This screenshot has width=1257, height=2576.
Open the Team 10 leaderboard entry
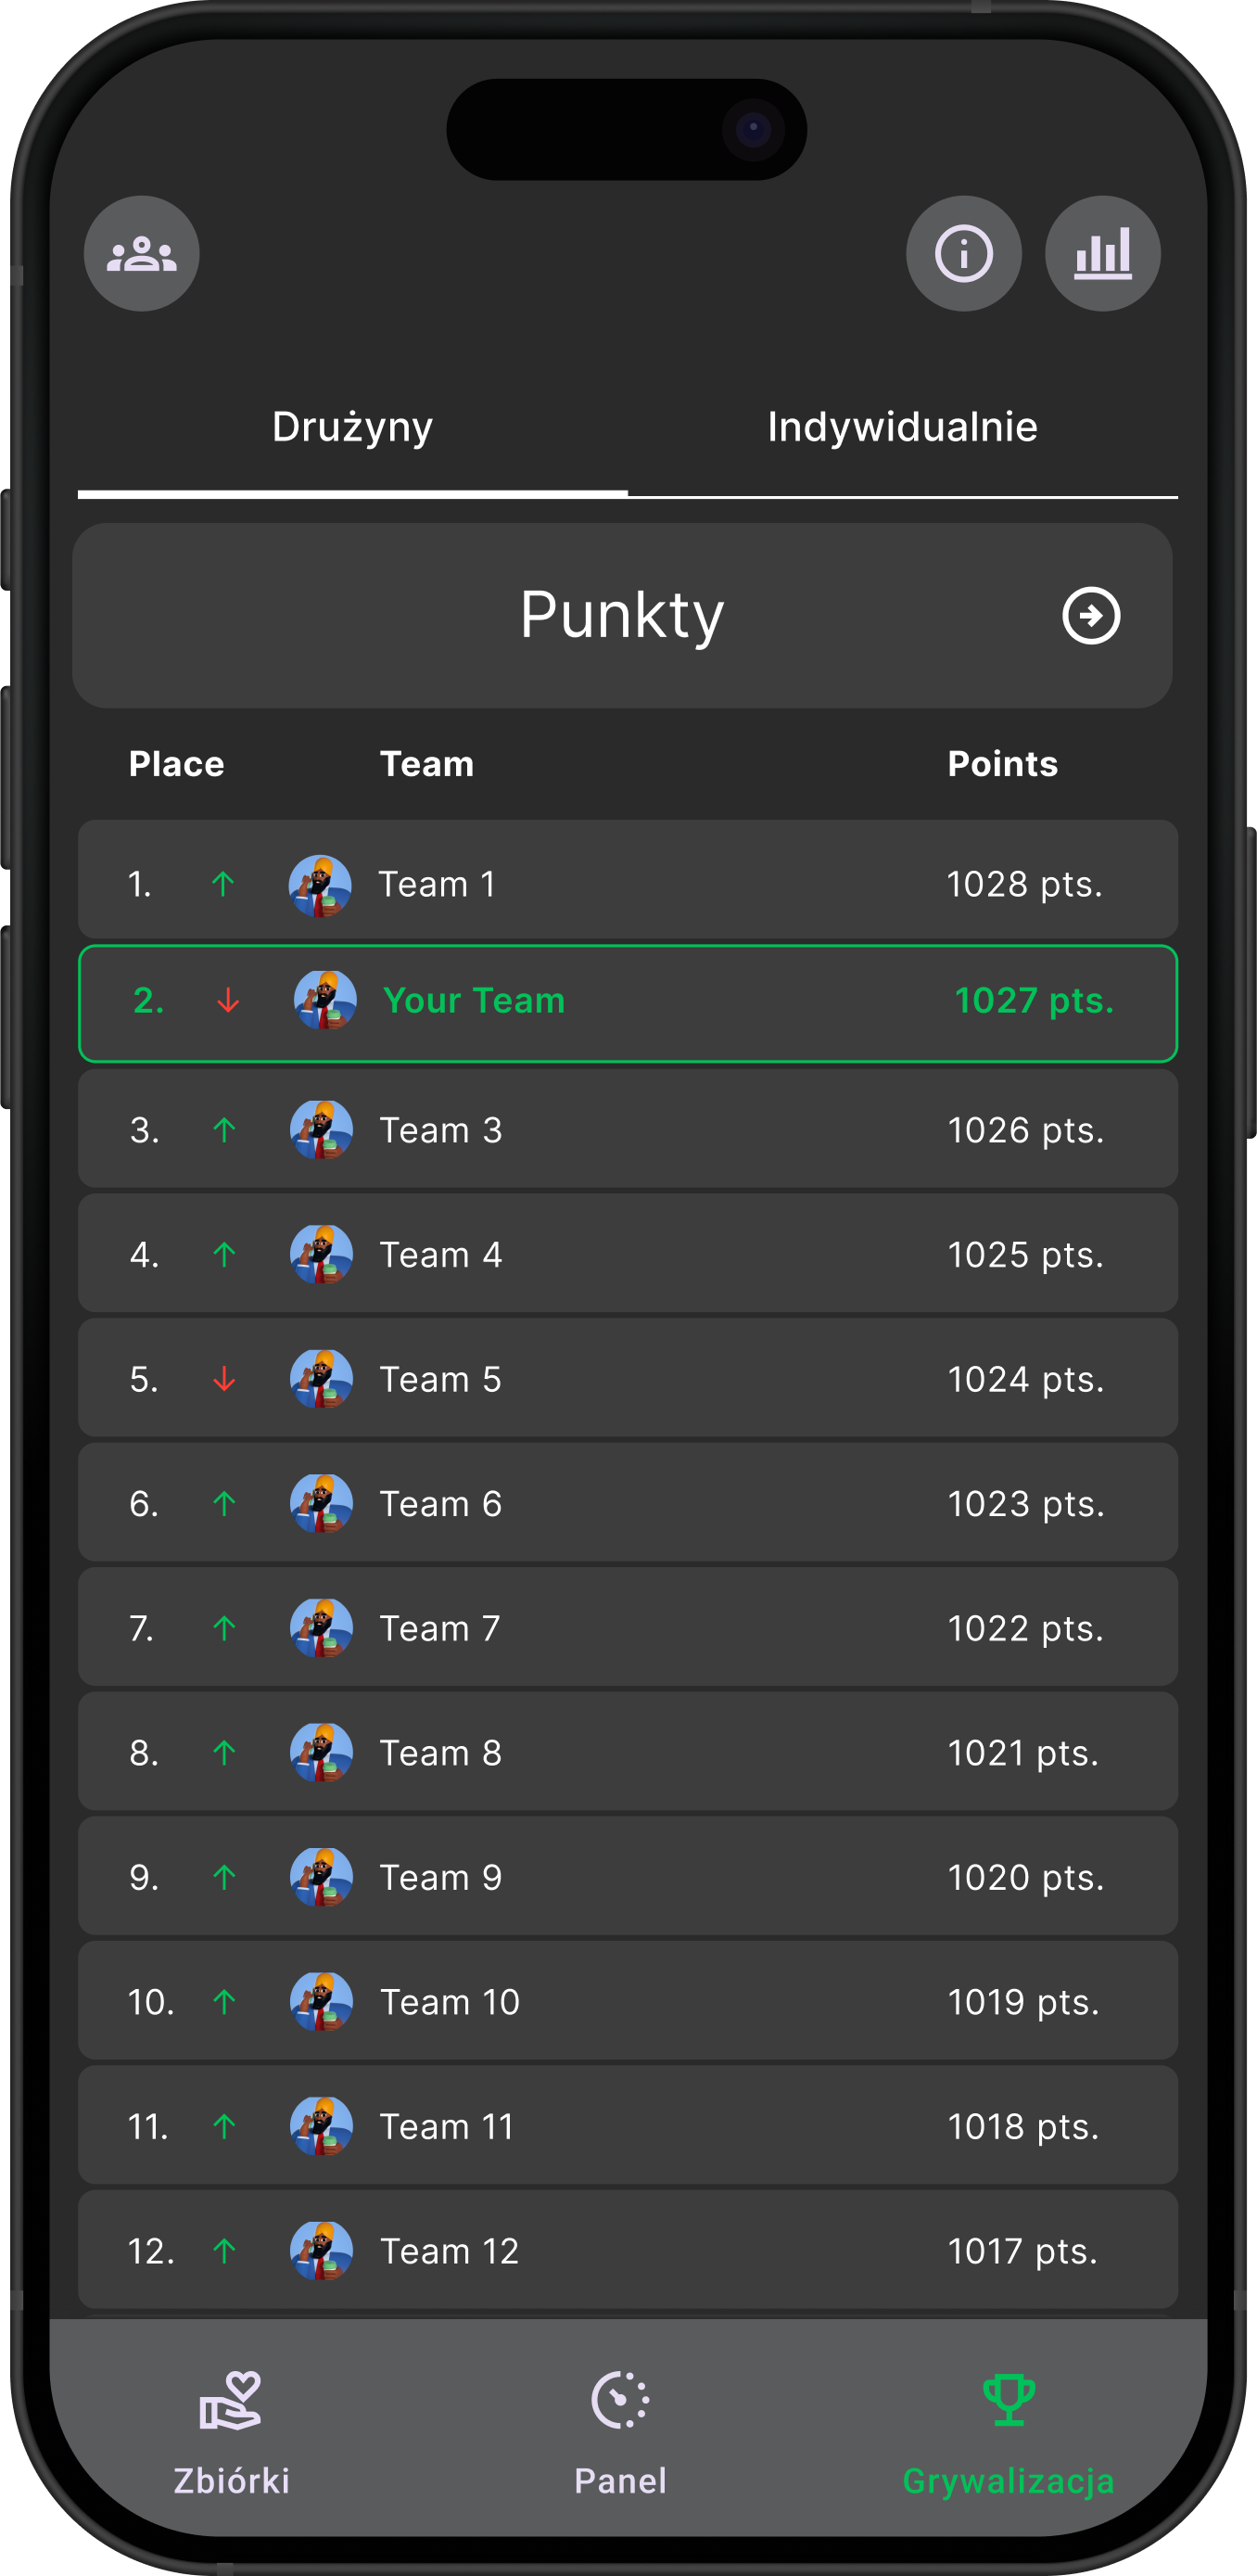(628, 2001)
